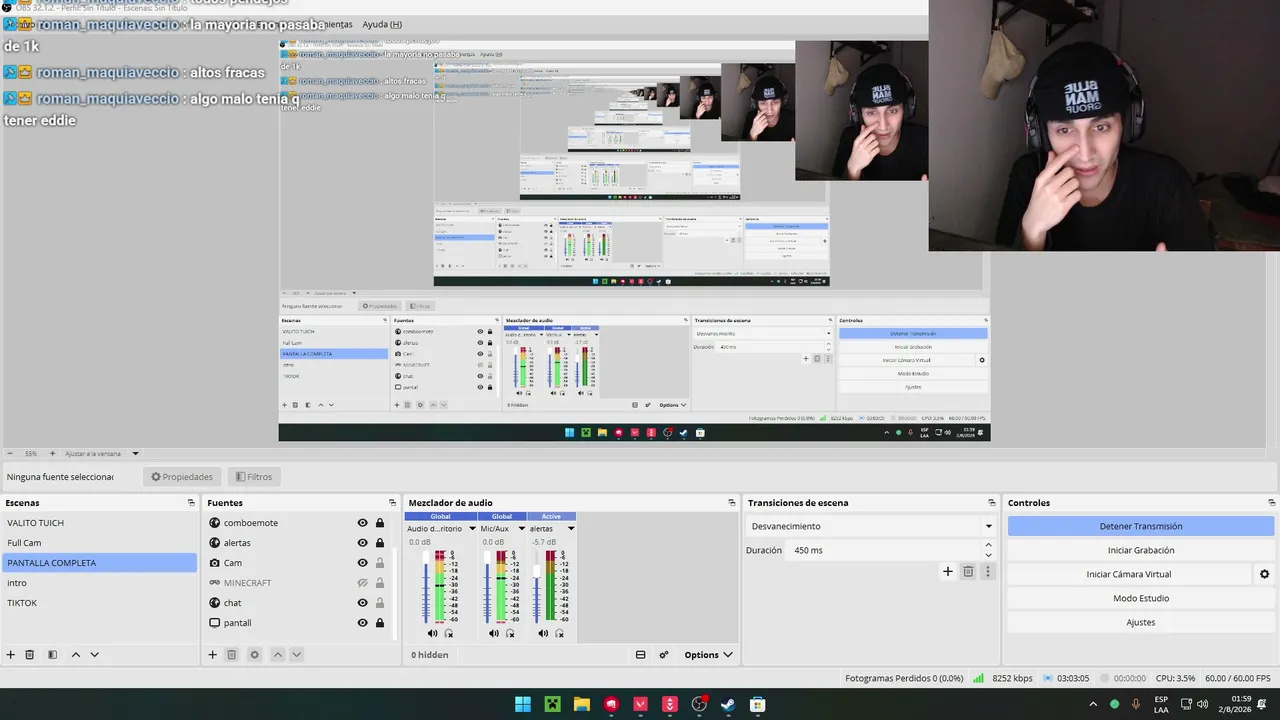
Task: Enable Modo Estudio
Action: 1141,598
